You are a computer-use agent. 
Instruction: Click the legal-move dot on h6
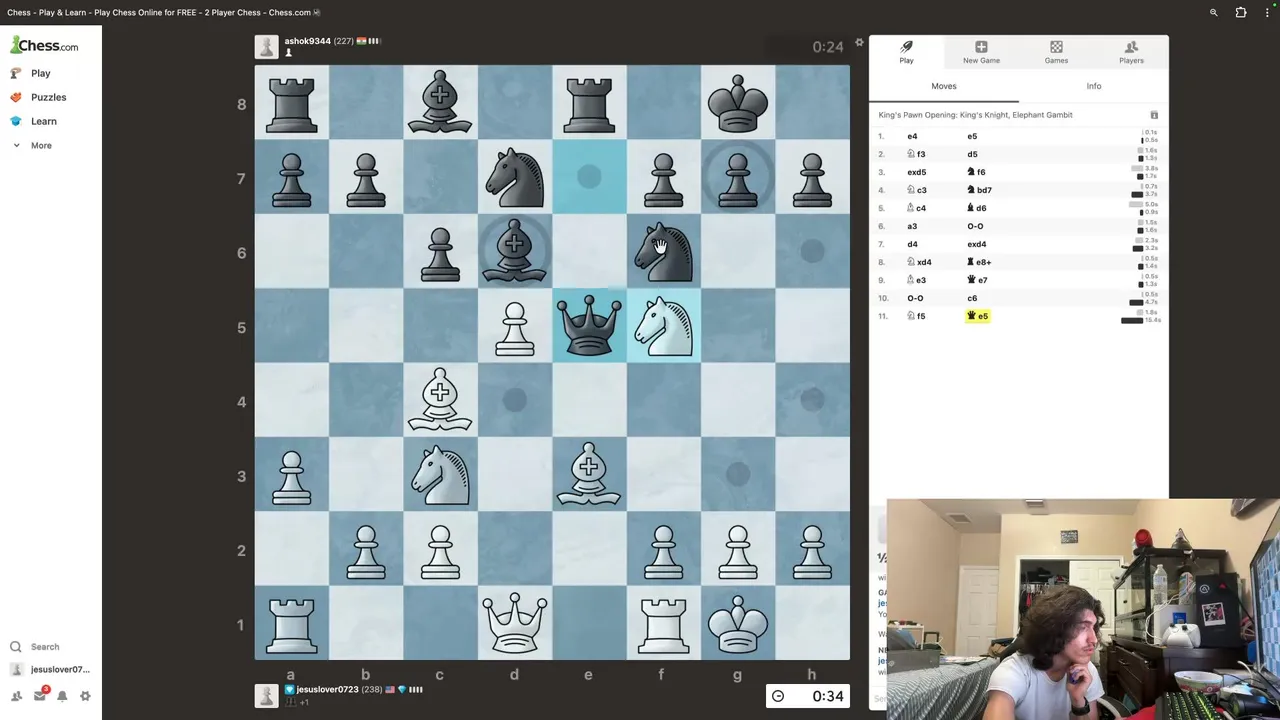(812, 252)
